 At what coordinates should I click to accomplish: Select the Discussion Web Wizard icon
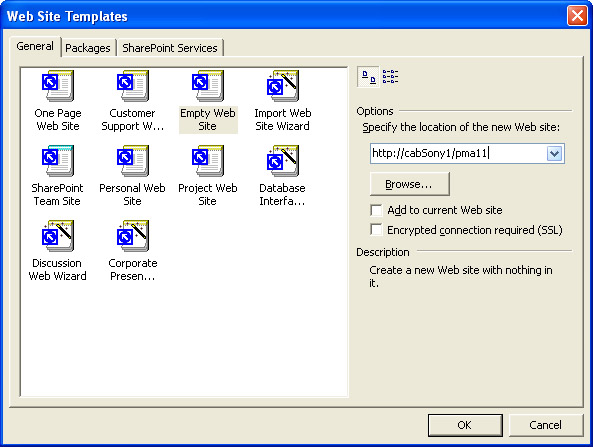click(x=57, y=236)
